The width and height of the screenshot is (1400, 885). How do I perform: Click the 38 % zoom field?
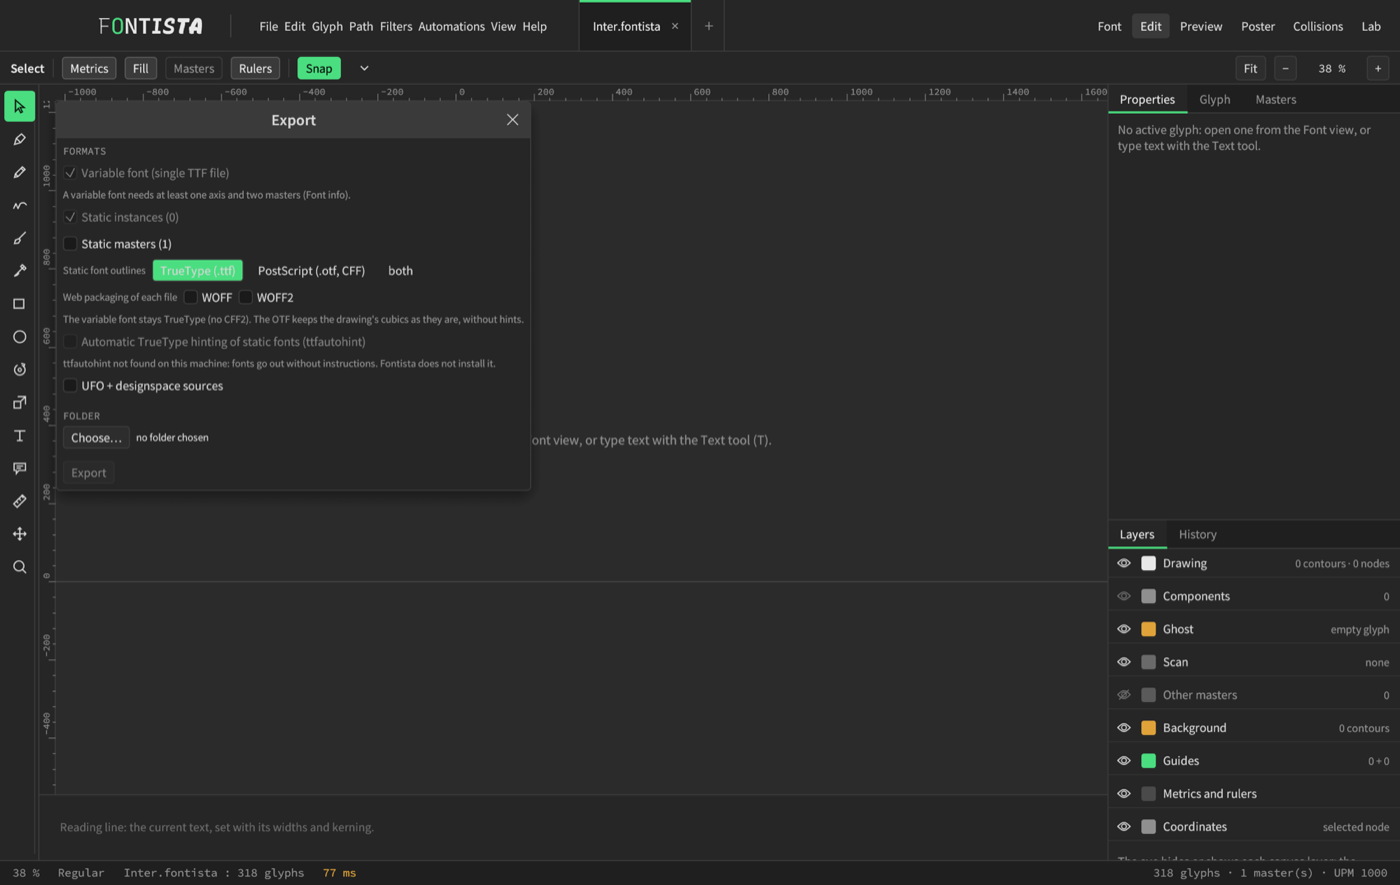[1331, 69]
